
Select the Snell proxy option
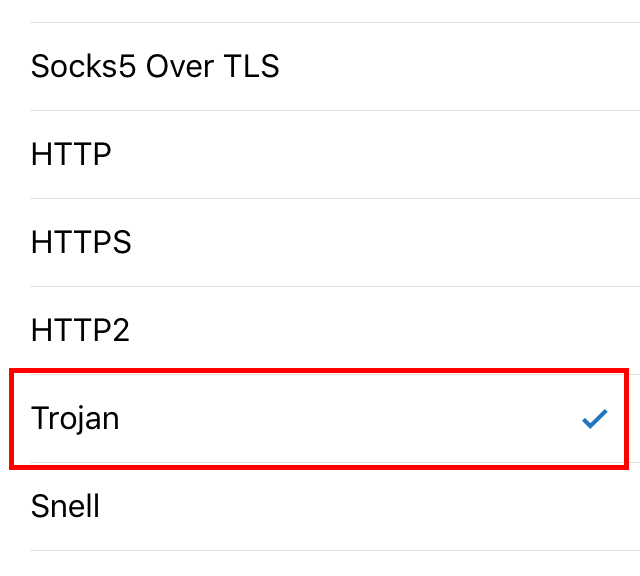click(320, 506)
